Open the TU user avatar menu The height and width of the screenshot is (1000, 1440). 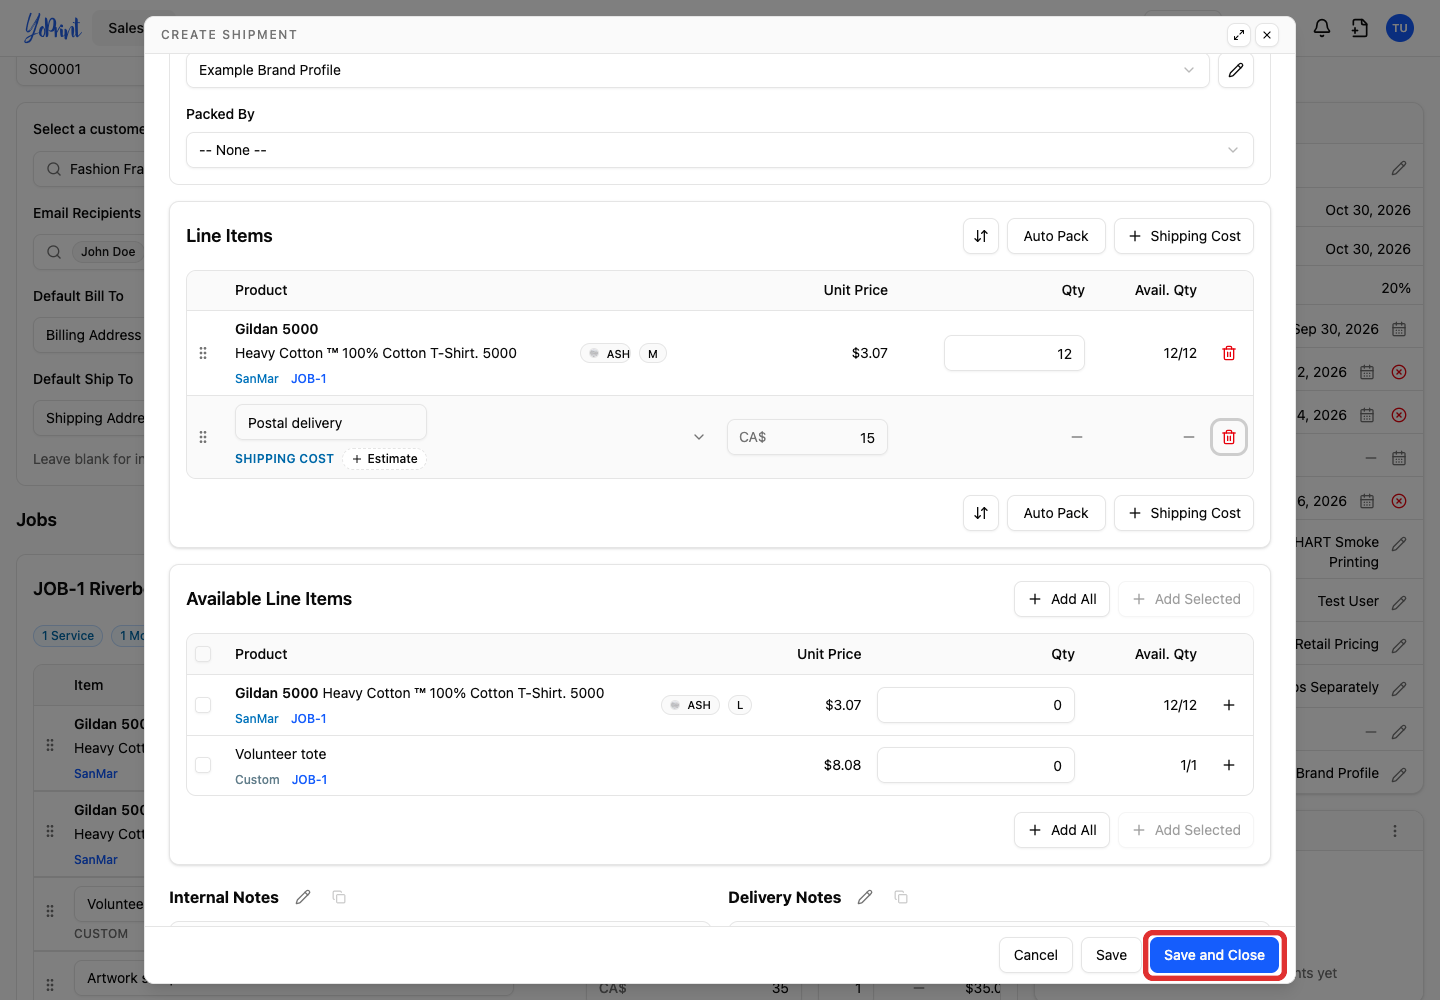(x=1400, y=28)
